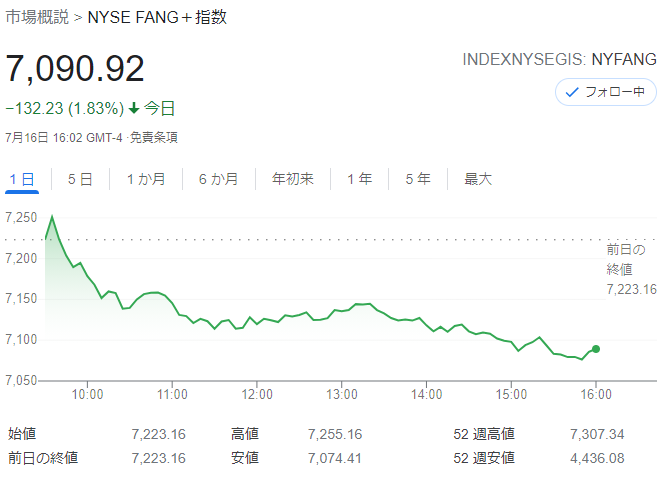
Task: Click the NYSE FANG+指数 title
Action: tap(157, 17)
